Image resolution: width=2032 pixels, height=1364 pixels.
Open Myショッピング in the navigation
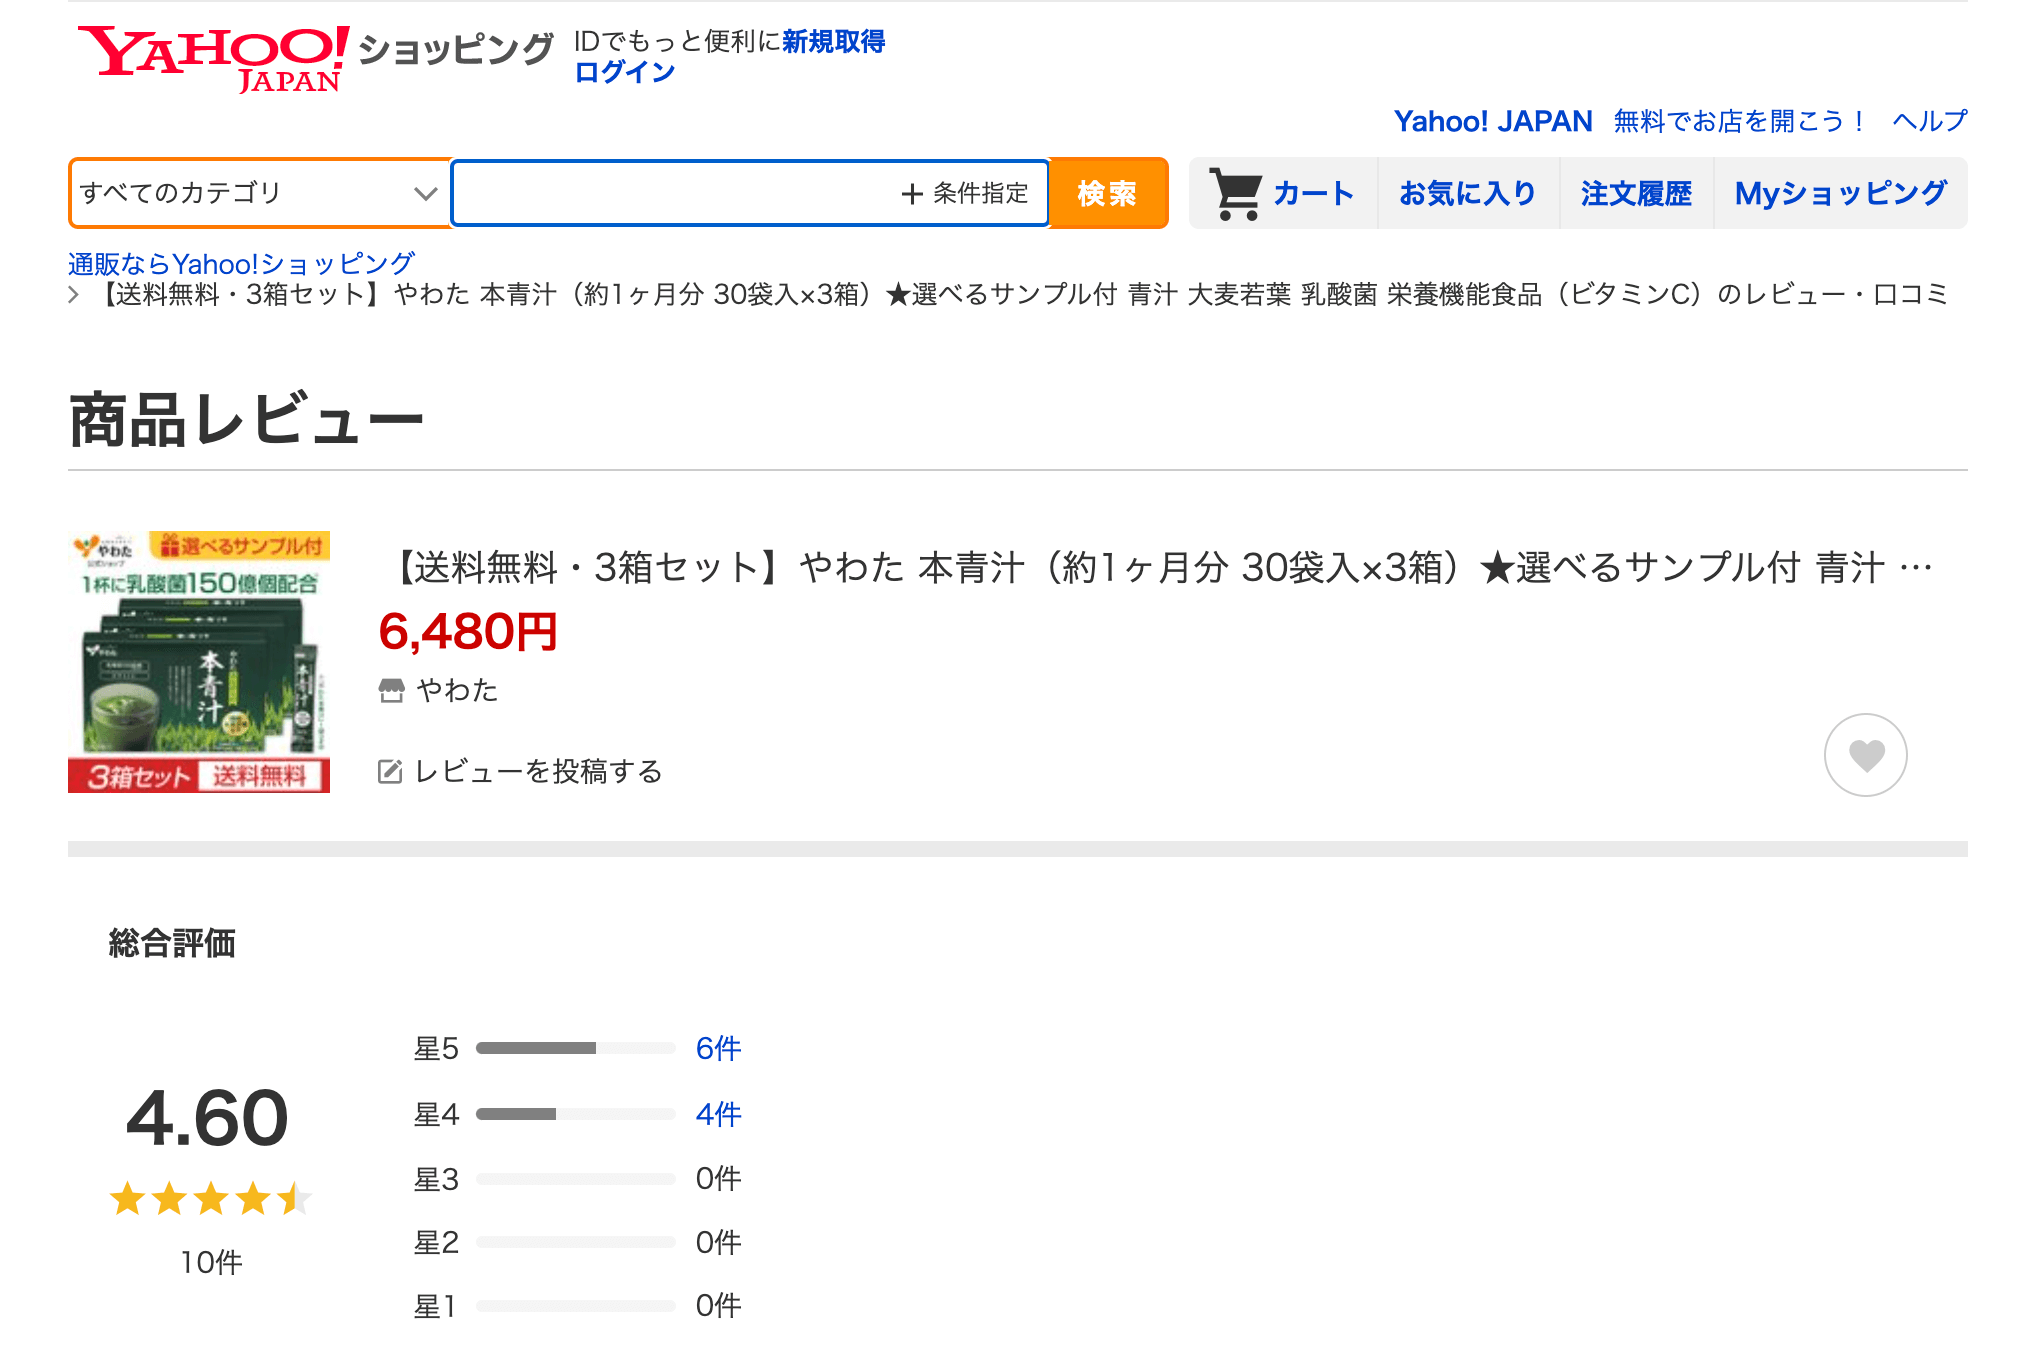click(x=1841, y=193)
